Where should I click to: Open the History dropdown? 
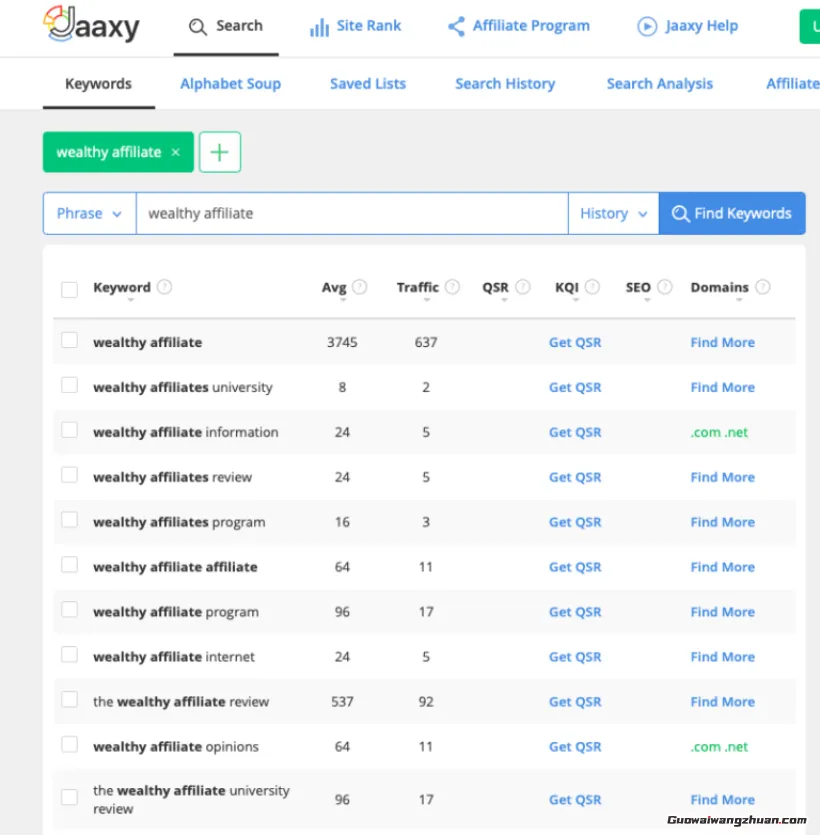click(613, 214)
